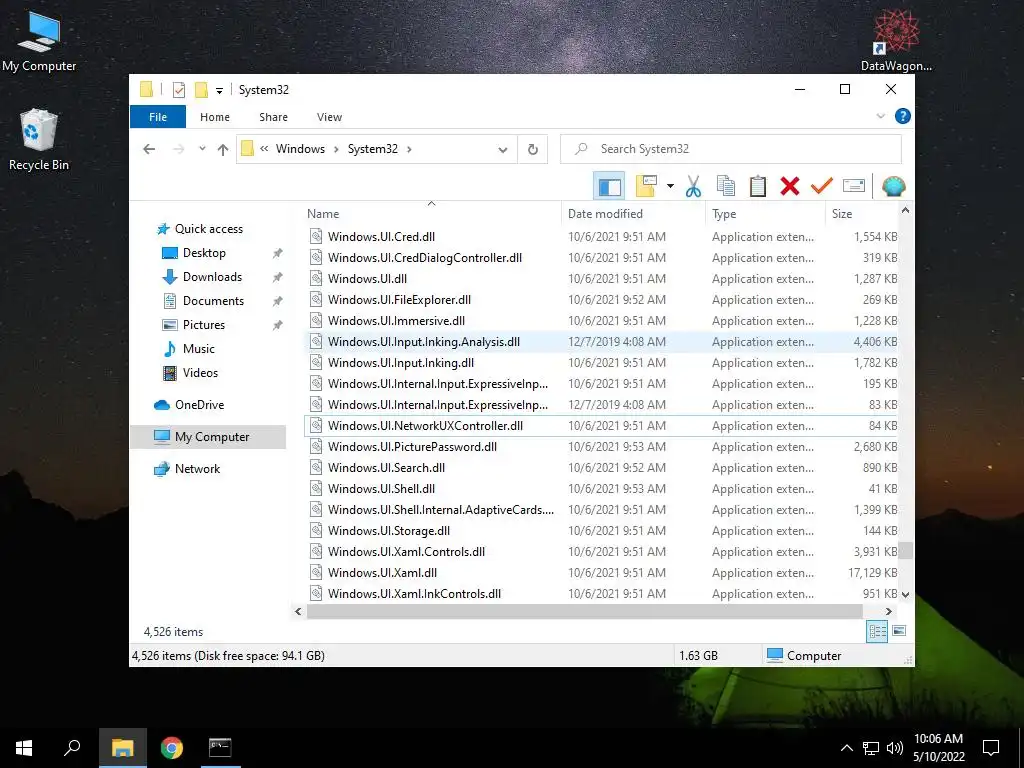1024x768 pixels.
Task: Click the Paste clipboard icon
Action: [758, 187]
